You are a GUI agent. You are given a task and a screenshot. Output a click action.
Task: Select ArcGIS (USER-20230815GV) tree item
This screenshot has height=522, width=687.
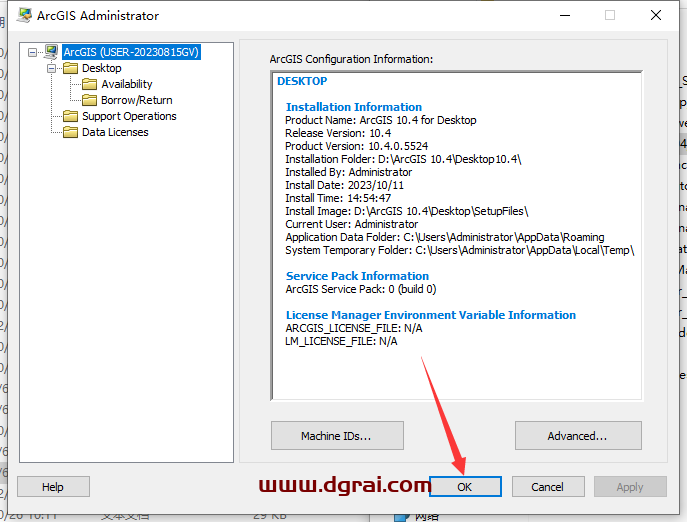[x=131, y=52]
